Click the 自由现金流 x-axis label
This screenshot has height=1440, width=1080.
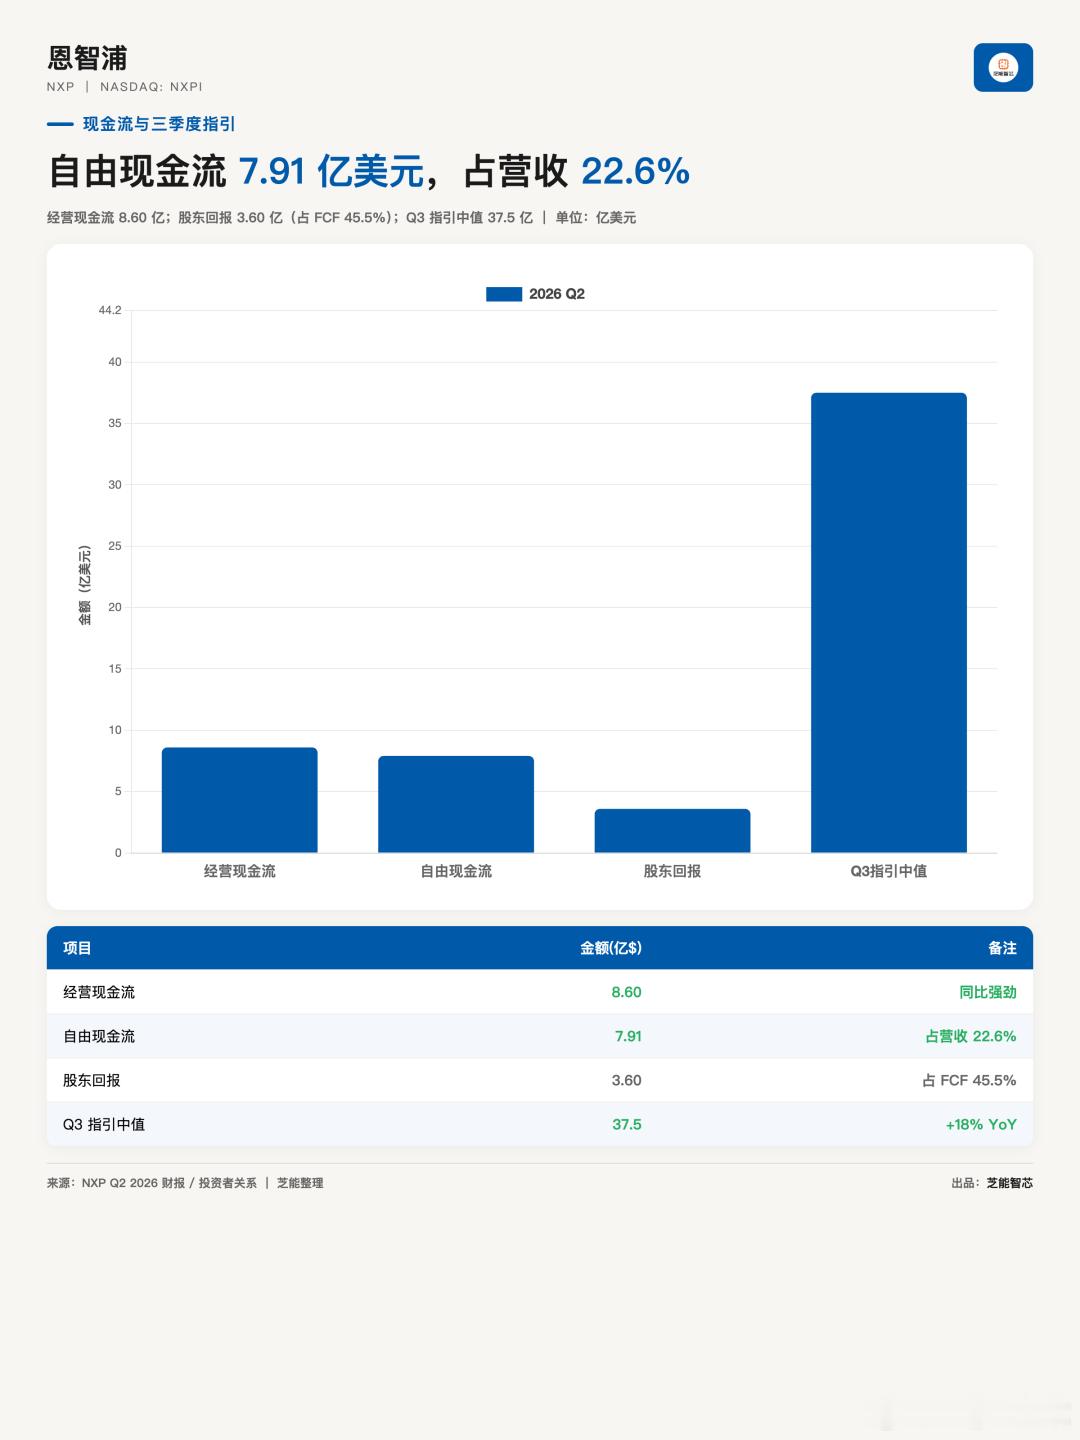pos(456,871)
